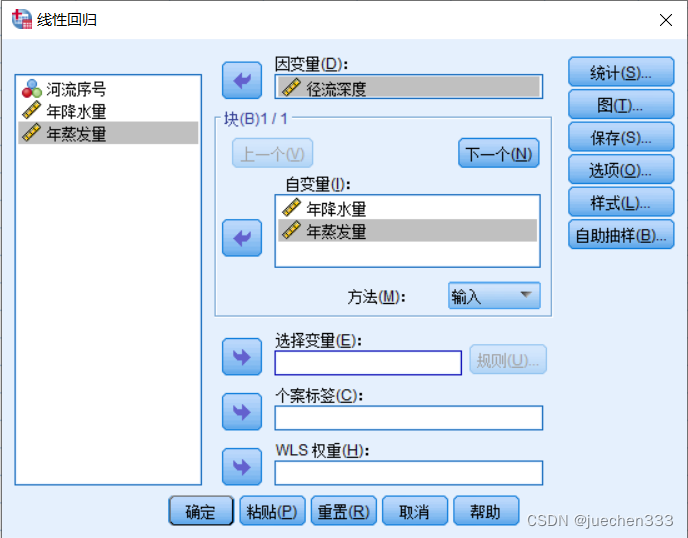
Task: Select 年蒸发量 in the 自变量 list
Action: (408, 230)
